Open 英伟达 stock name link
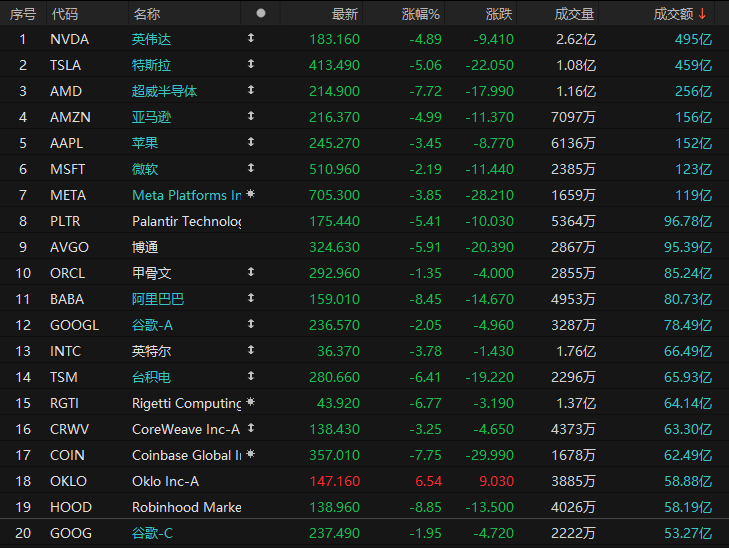Image resolution: width=729 pixels, height=548 pixels. pyautogui.click(x=151, y=39)
